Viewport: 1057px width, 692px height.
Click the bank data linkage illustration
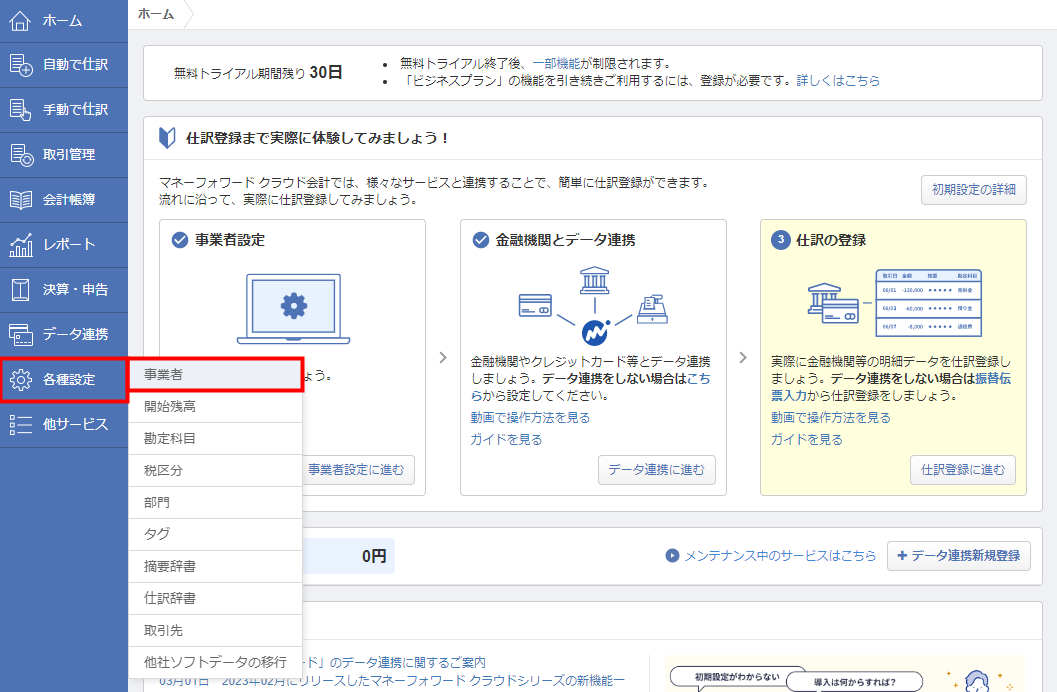coord(593,307)
